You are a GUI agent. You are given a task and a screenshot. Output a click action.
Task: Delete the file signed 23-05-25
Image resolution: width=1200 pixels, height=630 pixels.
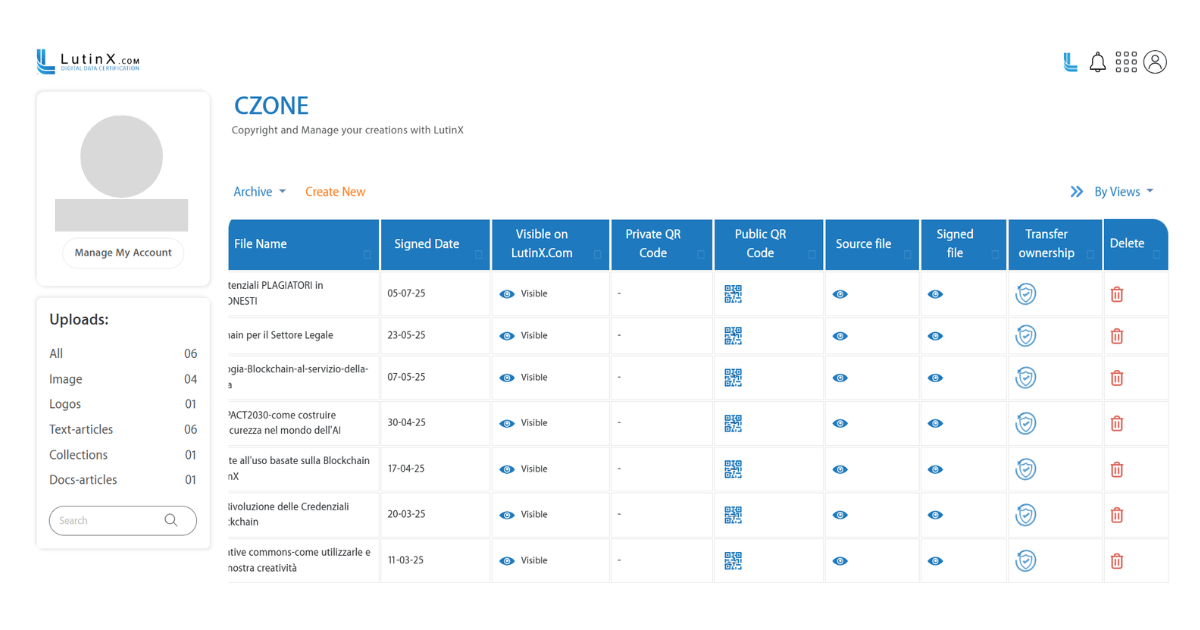coord(1117,336)
